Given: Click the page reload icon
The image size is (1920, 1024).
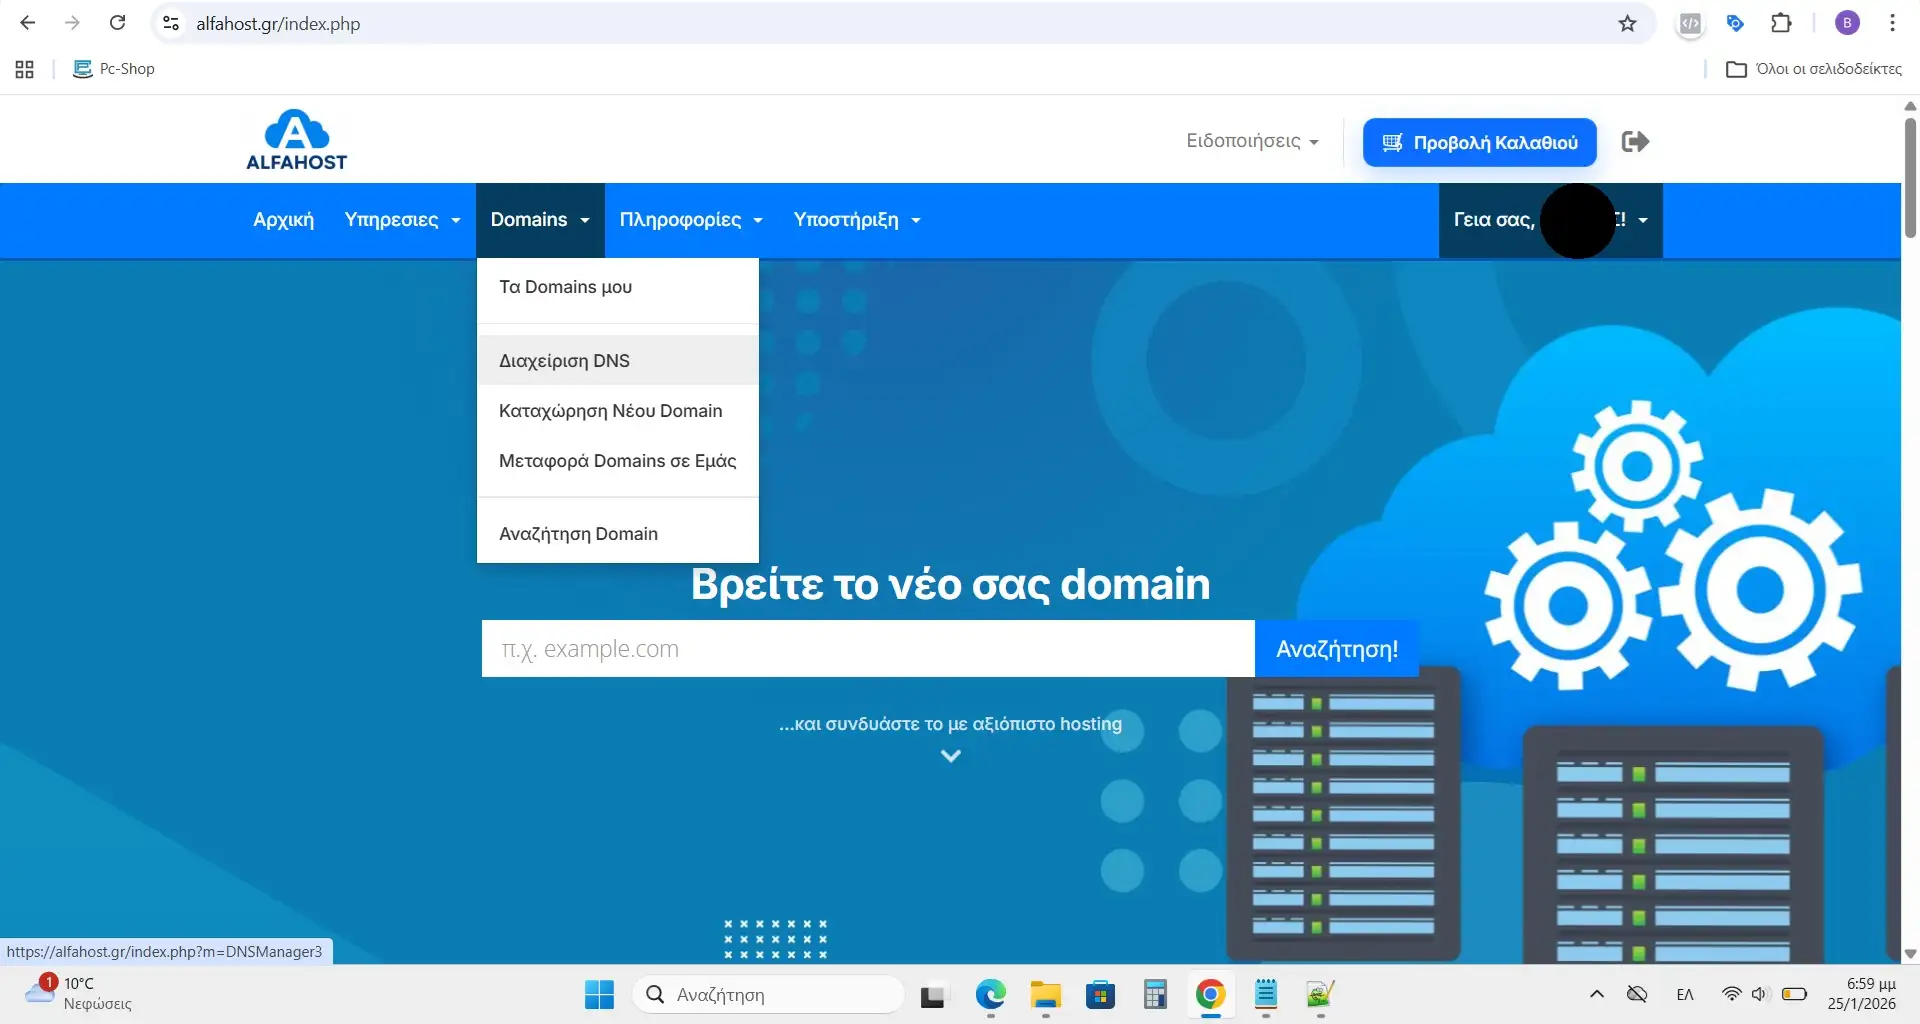Looking at the screenshot, I should 117,22.
